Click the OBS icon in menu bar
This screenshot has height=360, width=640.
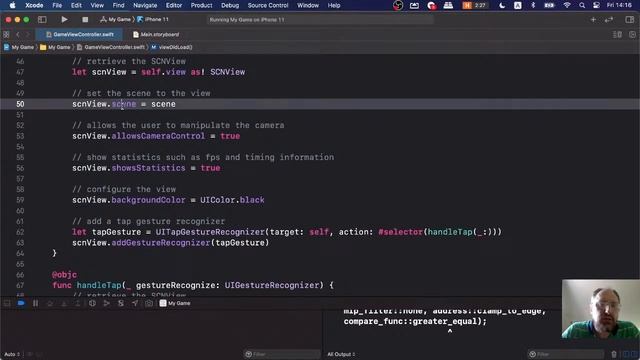(x=398, y=5)
